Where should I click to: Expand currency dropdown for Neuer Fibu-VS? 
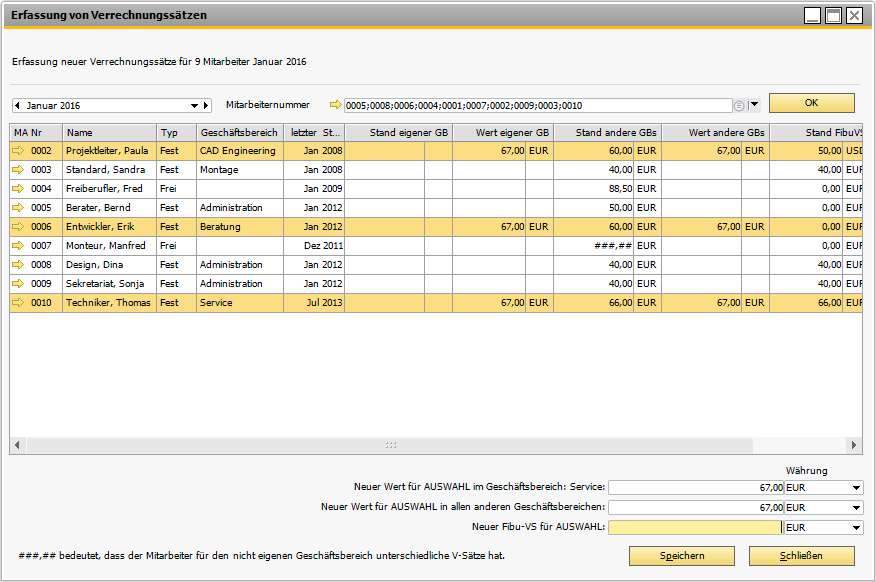tap(856, 527)
